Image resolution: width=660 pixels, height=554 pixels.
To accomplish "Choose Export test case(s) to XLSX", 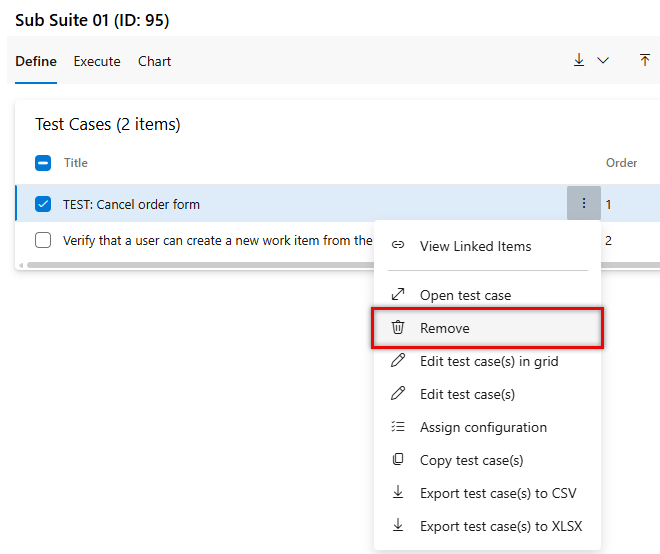I will [x=500, y=526].
